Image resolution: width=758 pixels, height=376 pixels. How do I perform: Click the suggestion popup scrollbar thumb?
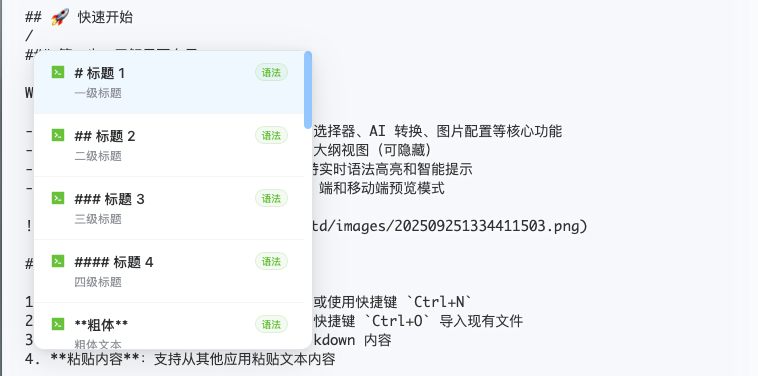coord(308,90)
